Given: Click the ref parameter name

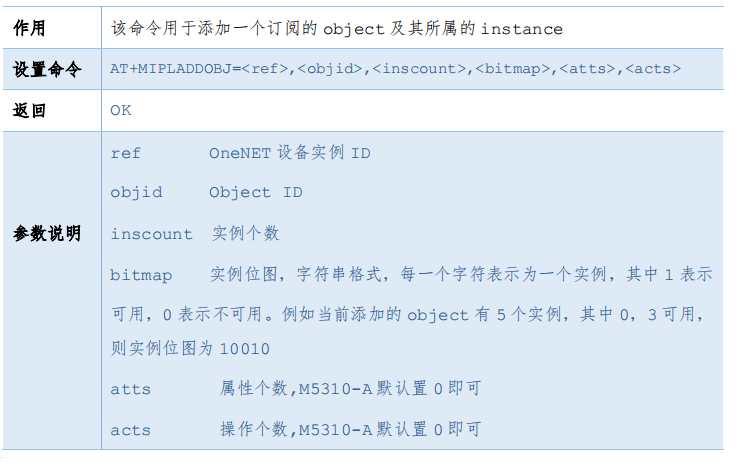Looking at the screenshot, I should pos(125,153).
